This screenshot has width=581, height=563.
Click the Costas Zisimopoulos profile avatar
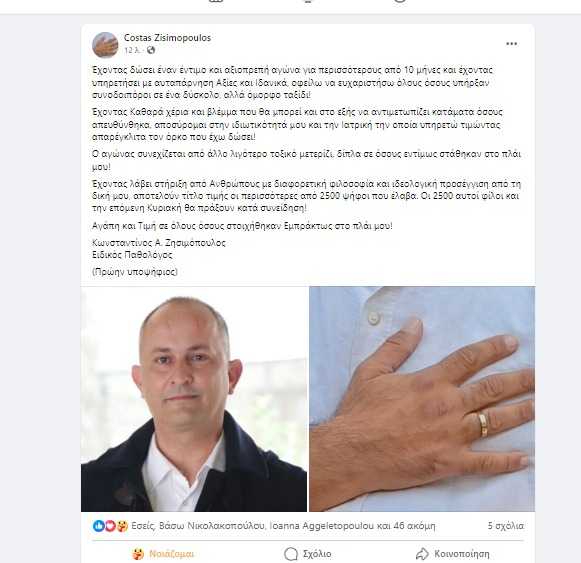coord(105,45)
